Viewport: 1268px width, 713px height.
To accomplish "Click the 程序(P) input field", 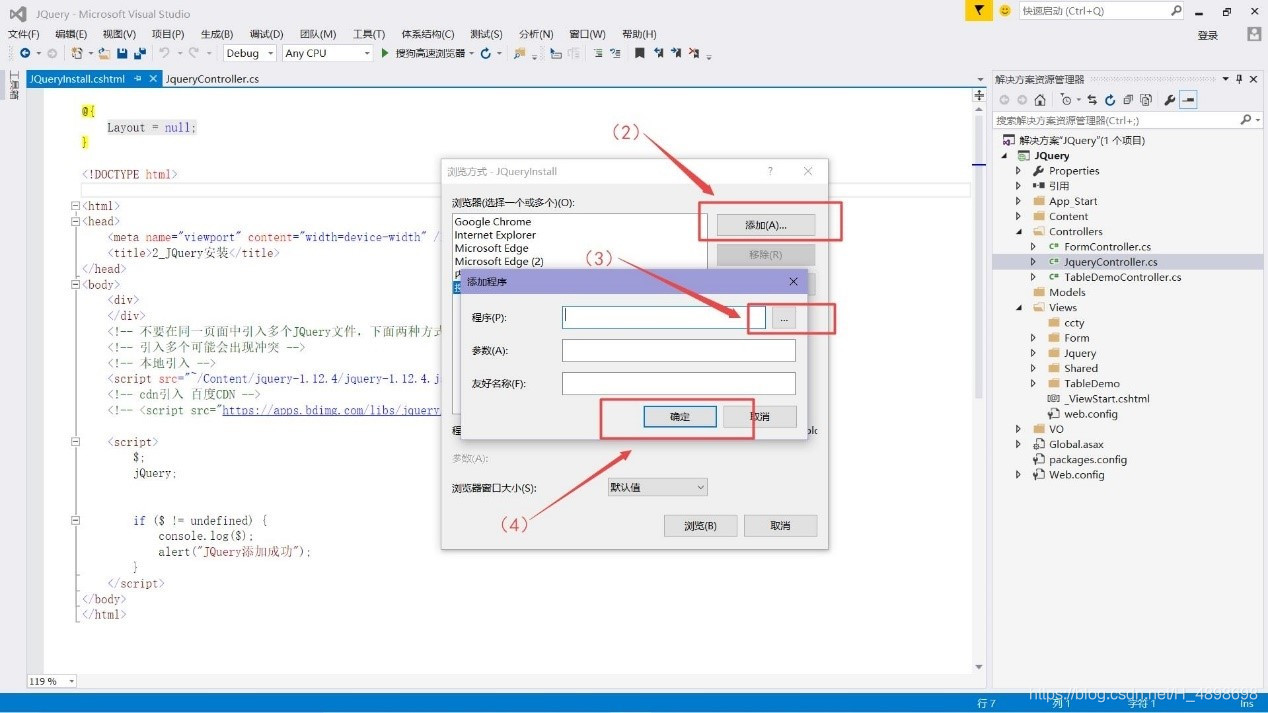I will coord(664,317).
